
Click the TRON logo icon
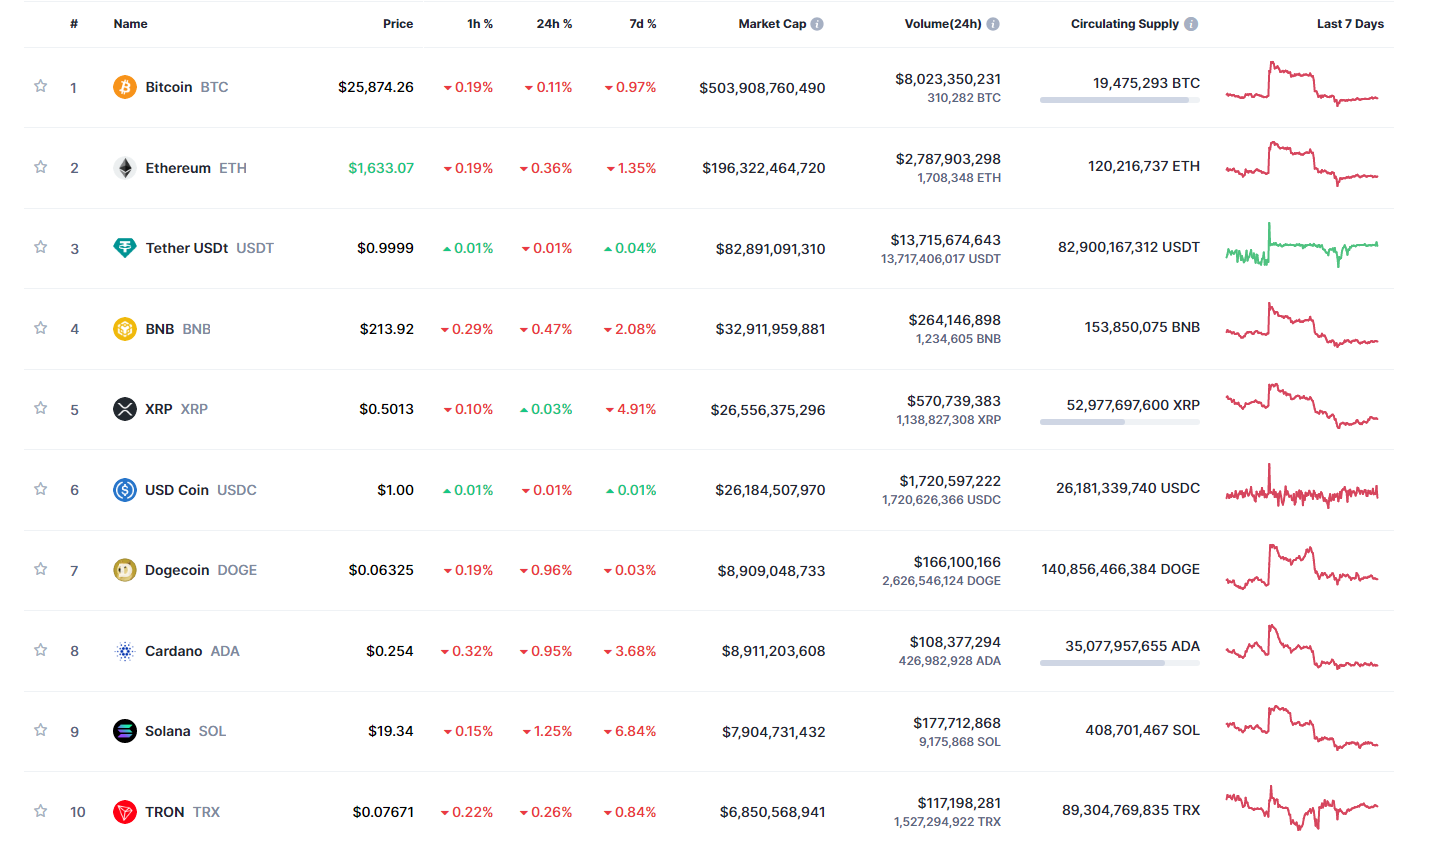(x=125, y=812)
